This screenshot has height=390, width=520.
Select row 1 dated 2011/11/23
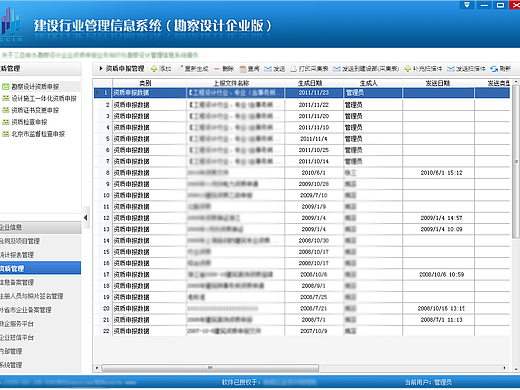tap(302, 93)
